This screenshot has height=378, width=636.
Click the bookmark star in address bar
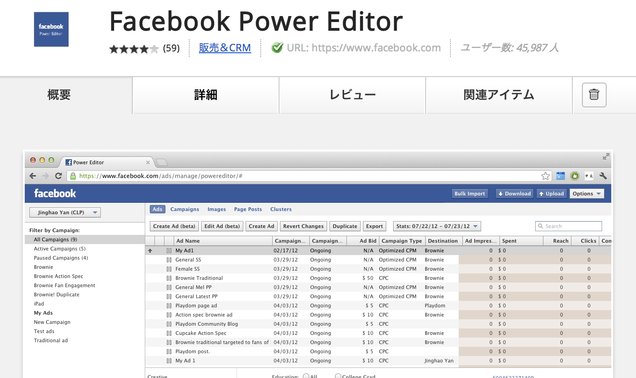point(545,176)
